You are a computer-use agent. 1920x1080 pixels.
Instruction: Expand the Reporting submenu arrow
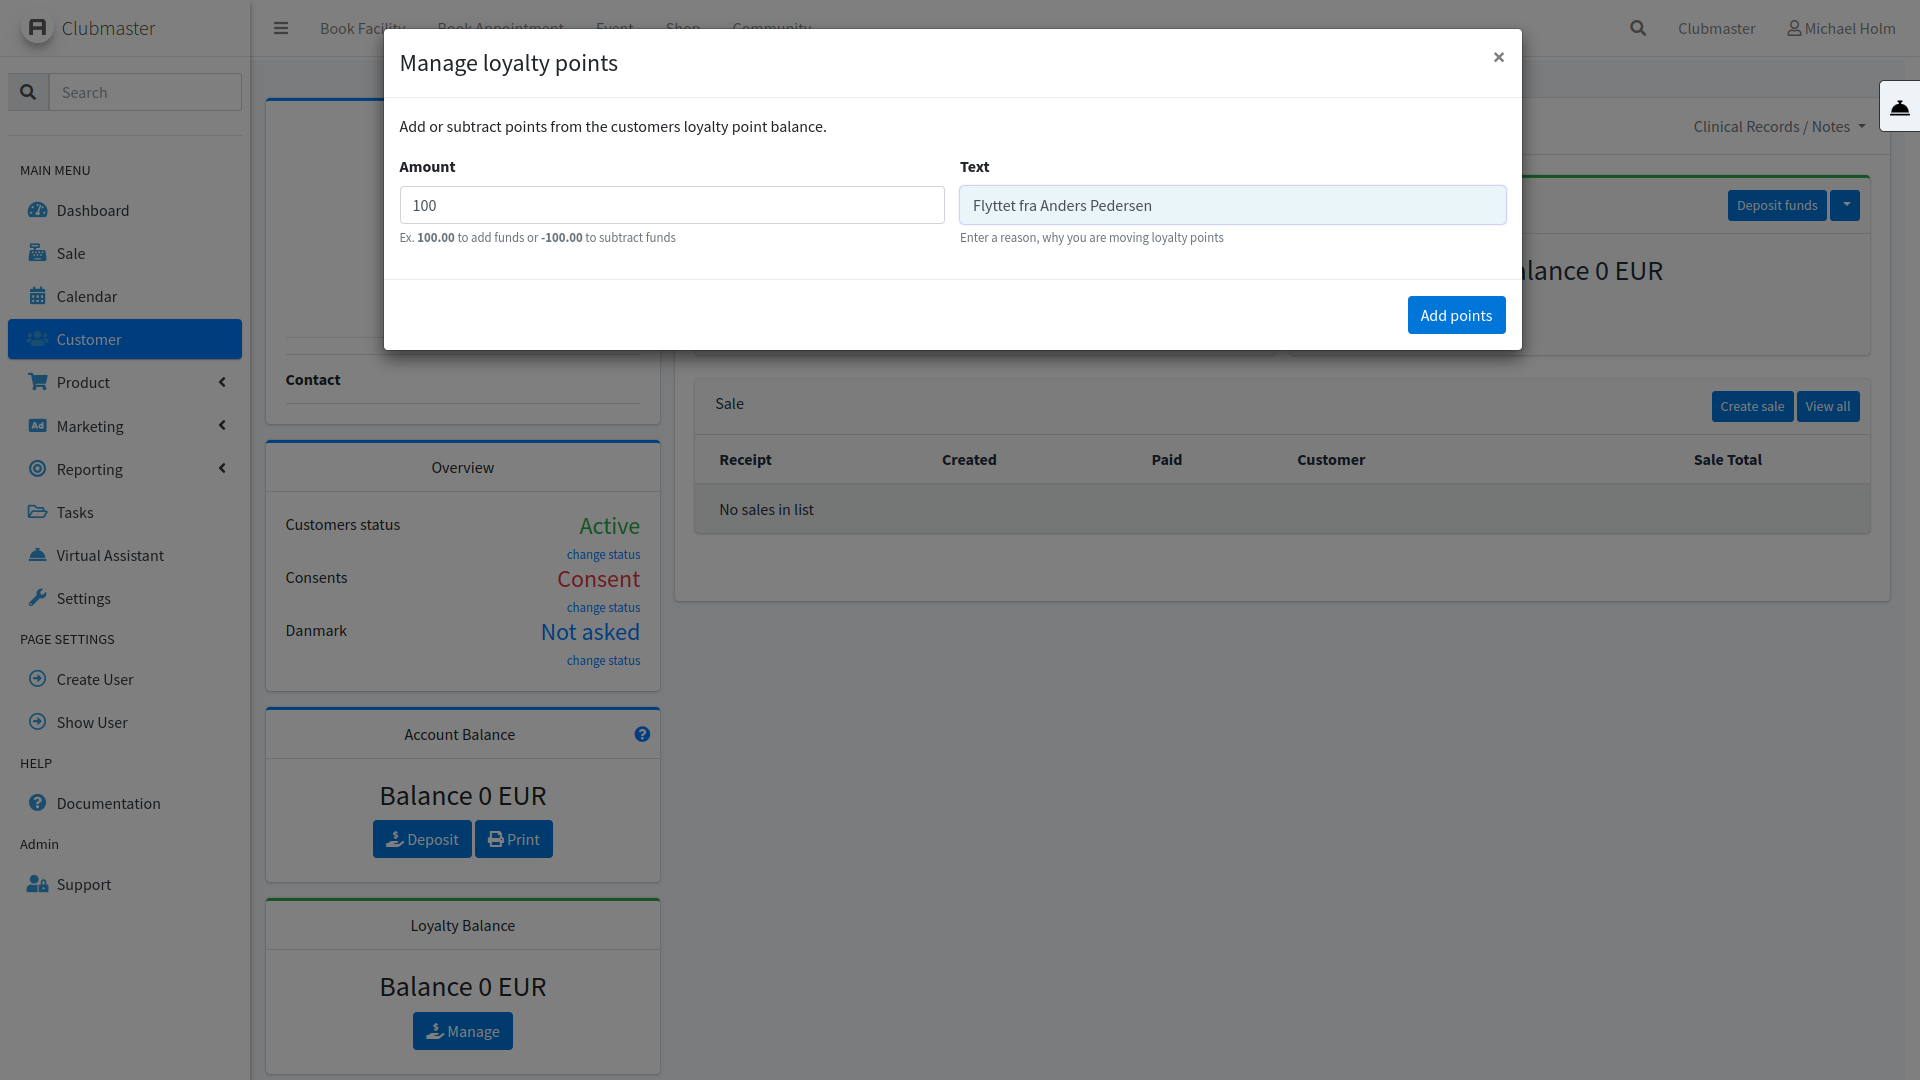[222, 469]
